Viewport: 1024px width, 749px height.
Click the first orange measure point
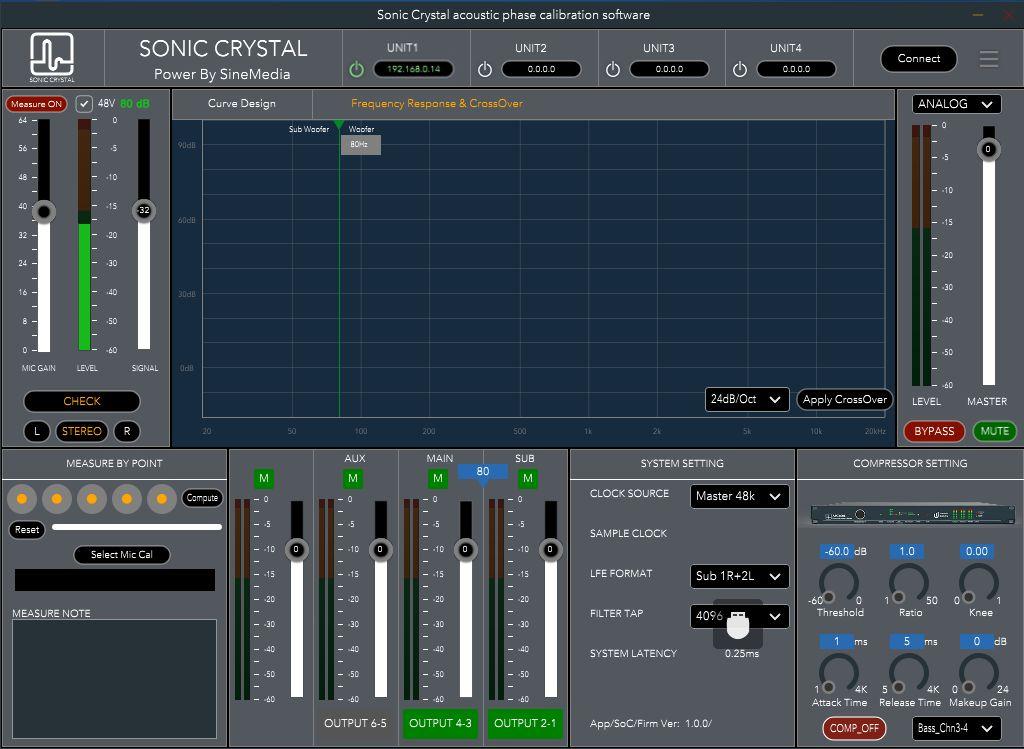tap(22, 498)
